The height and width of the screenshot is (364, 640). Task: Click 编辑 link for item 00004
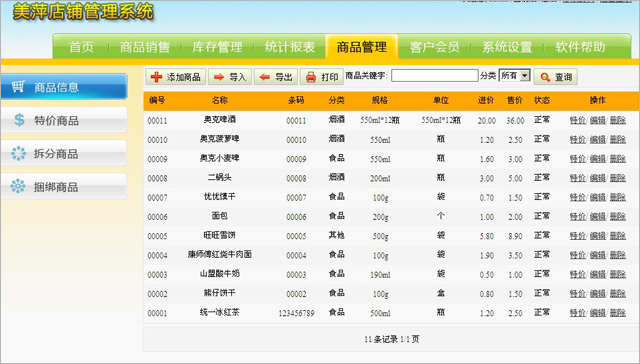(598, 255)
